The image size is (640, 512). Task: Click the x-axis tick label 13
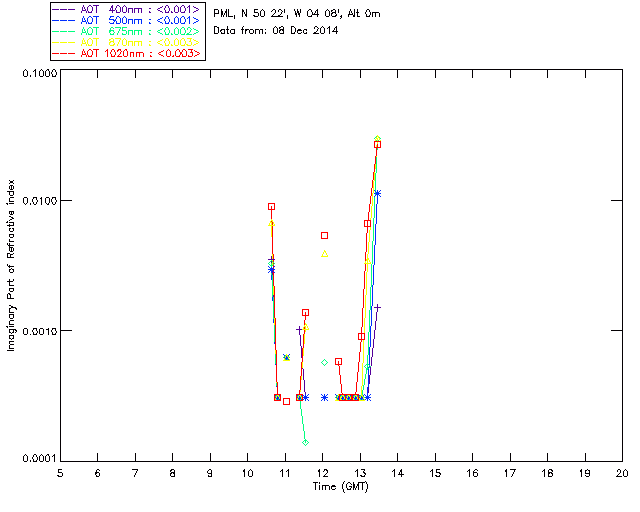coord(360,473)
